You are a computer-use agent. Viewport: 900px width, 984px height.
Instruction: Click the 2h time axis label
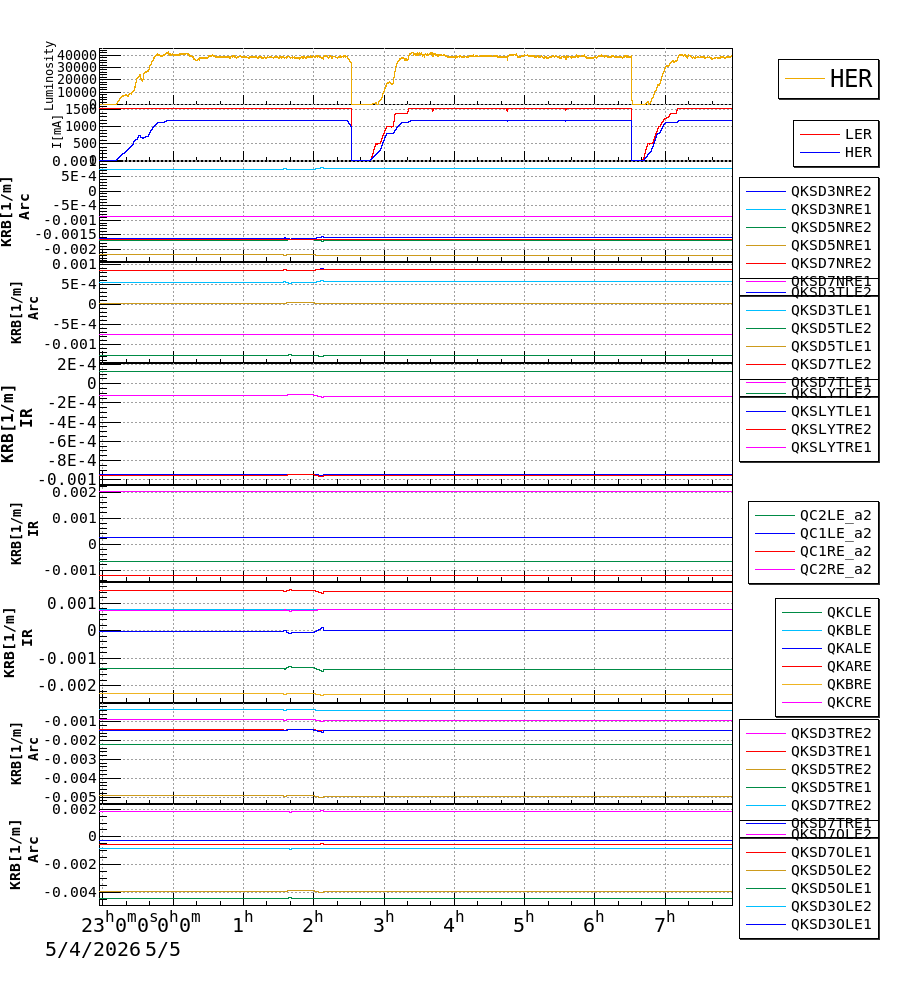click(313, 922)
